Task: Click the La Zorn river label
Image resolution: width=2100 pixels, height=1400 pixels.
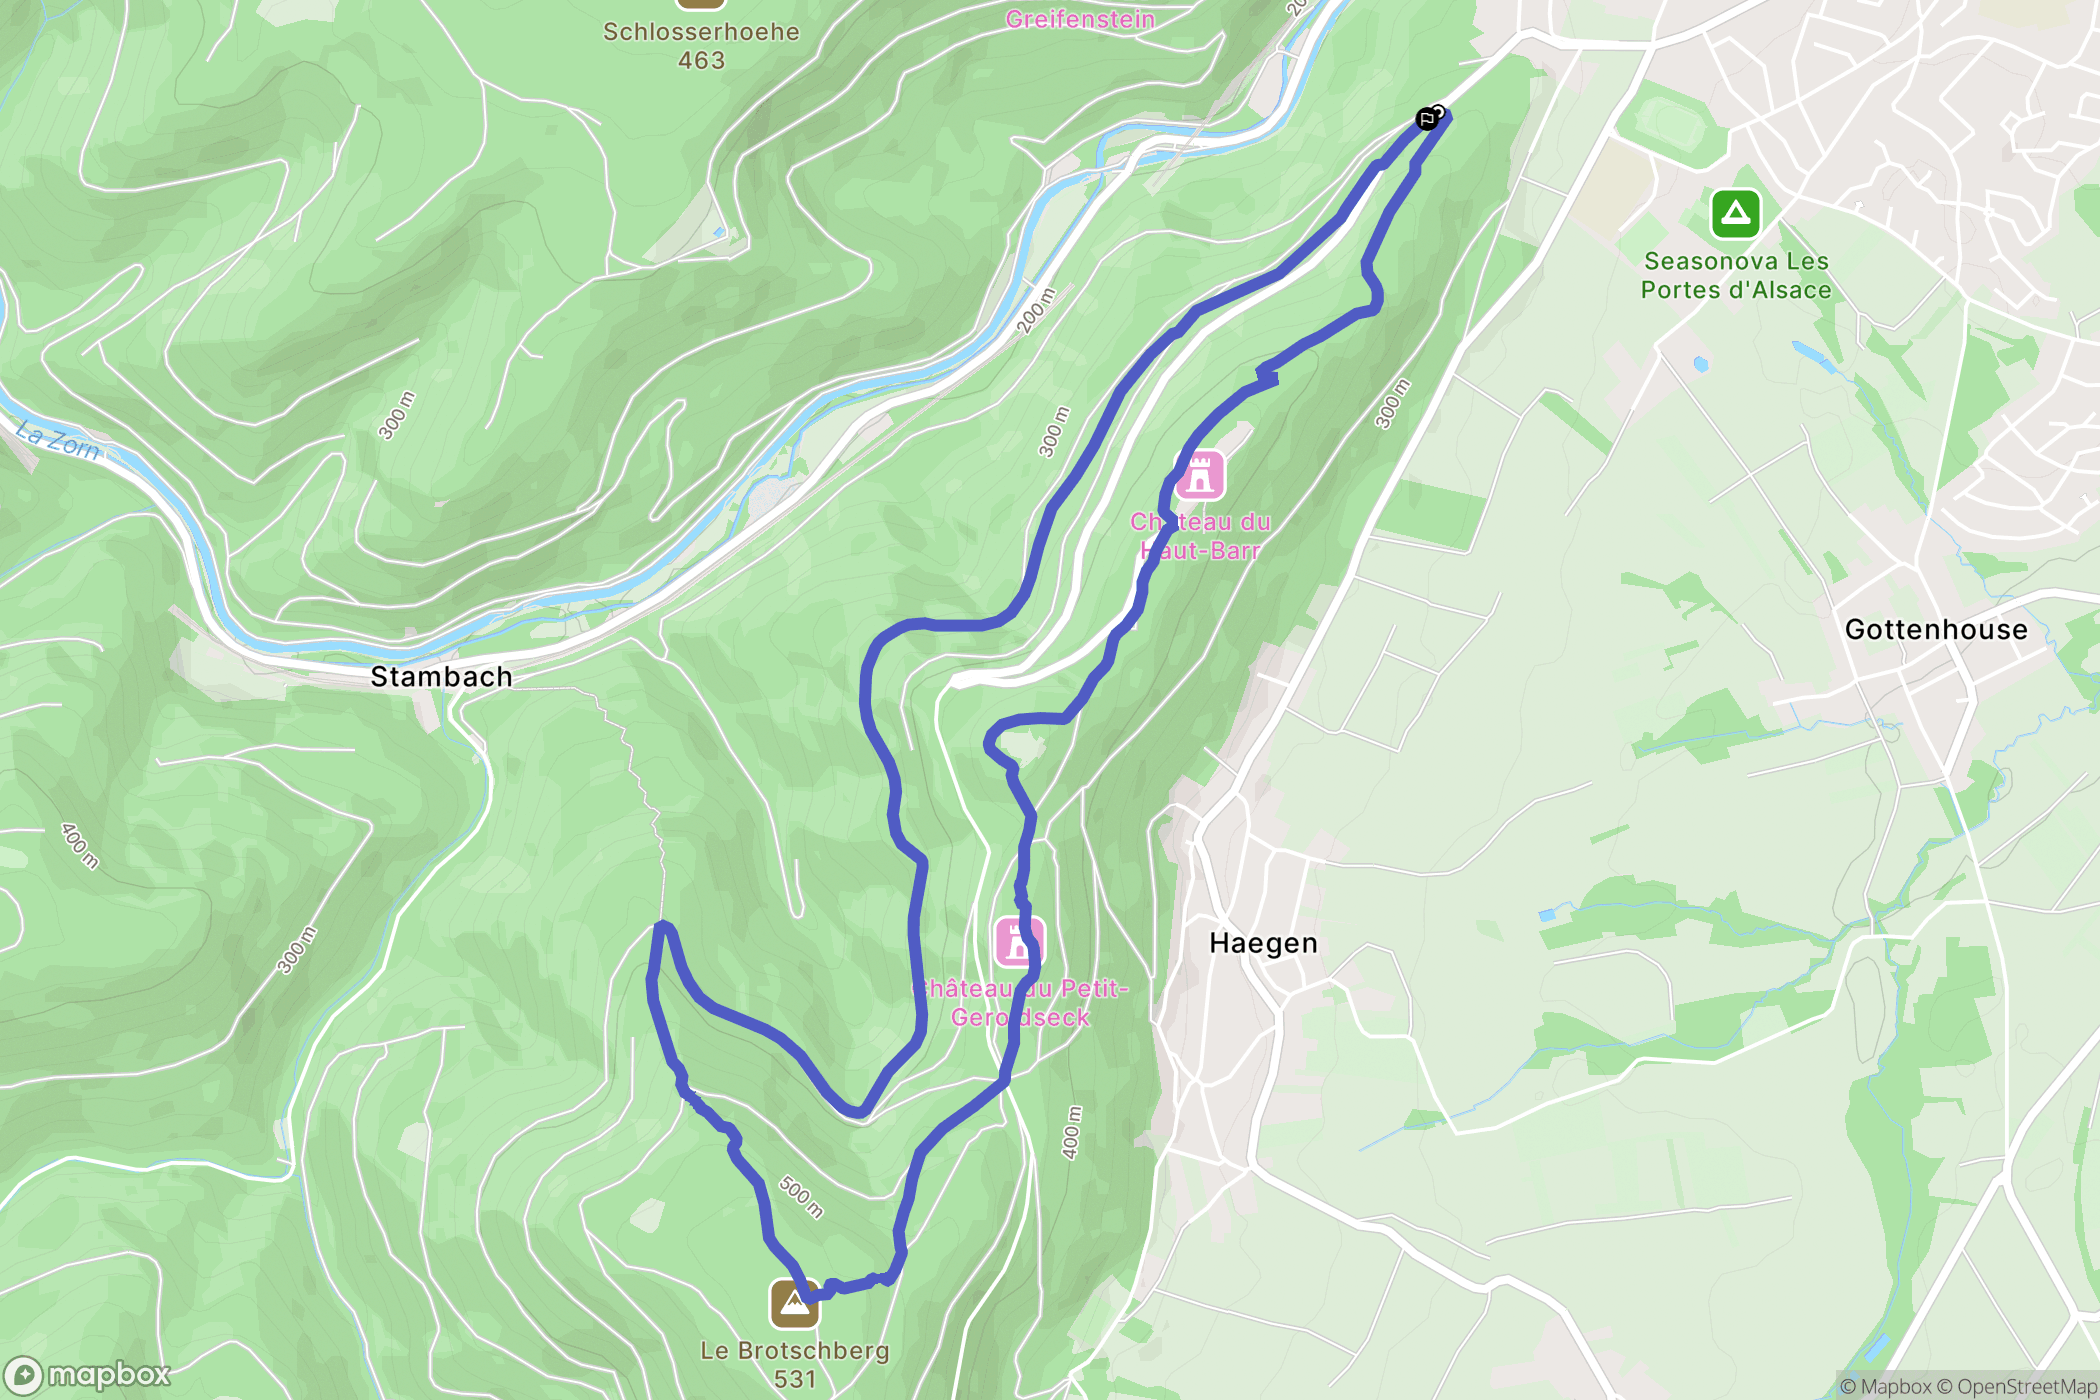Action: [x=59, y=441]
